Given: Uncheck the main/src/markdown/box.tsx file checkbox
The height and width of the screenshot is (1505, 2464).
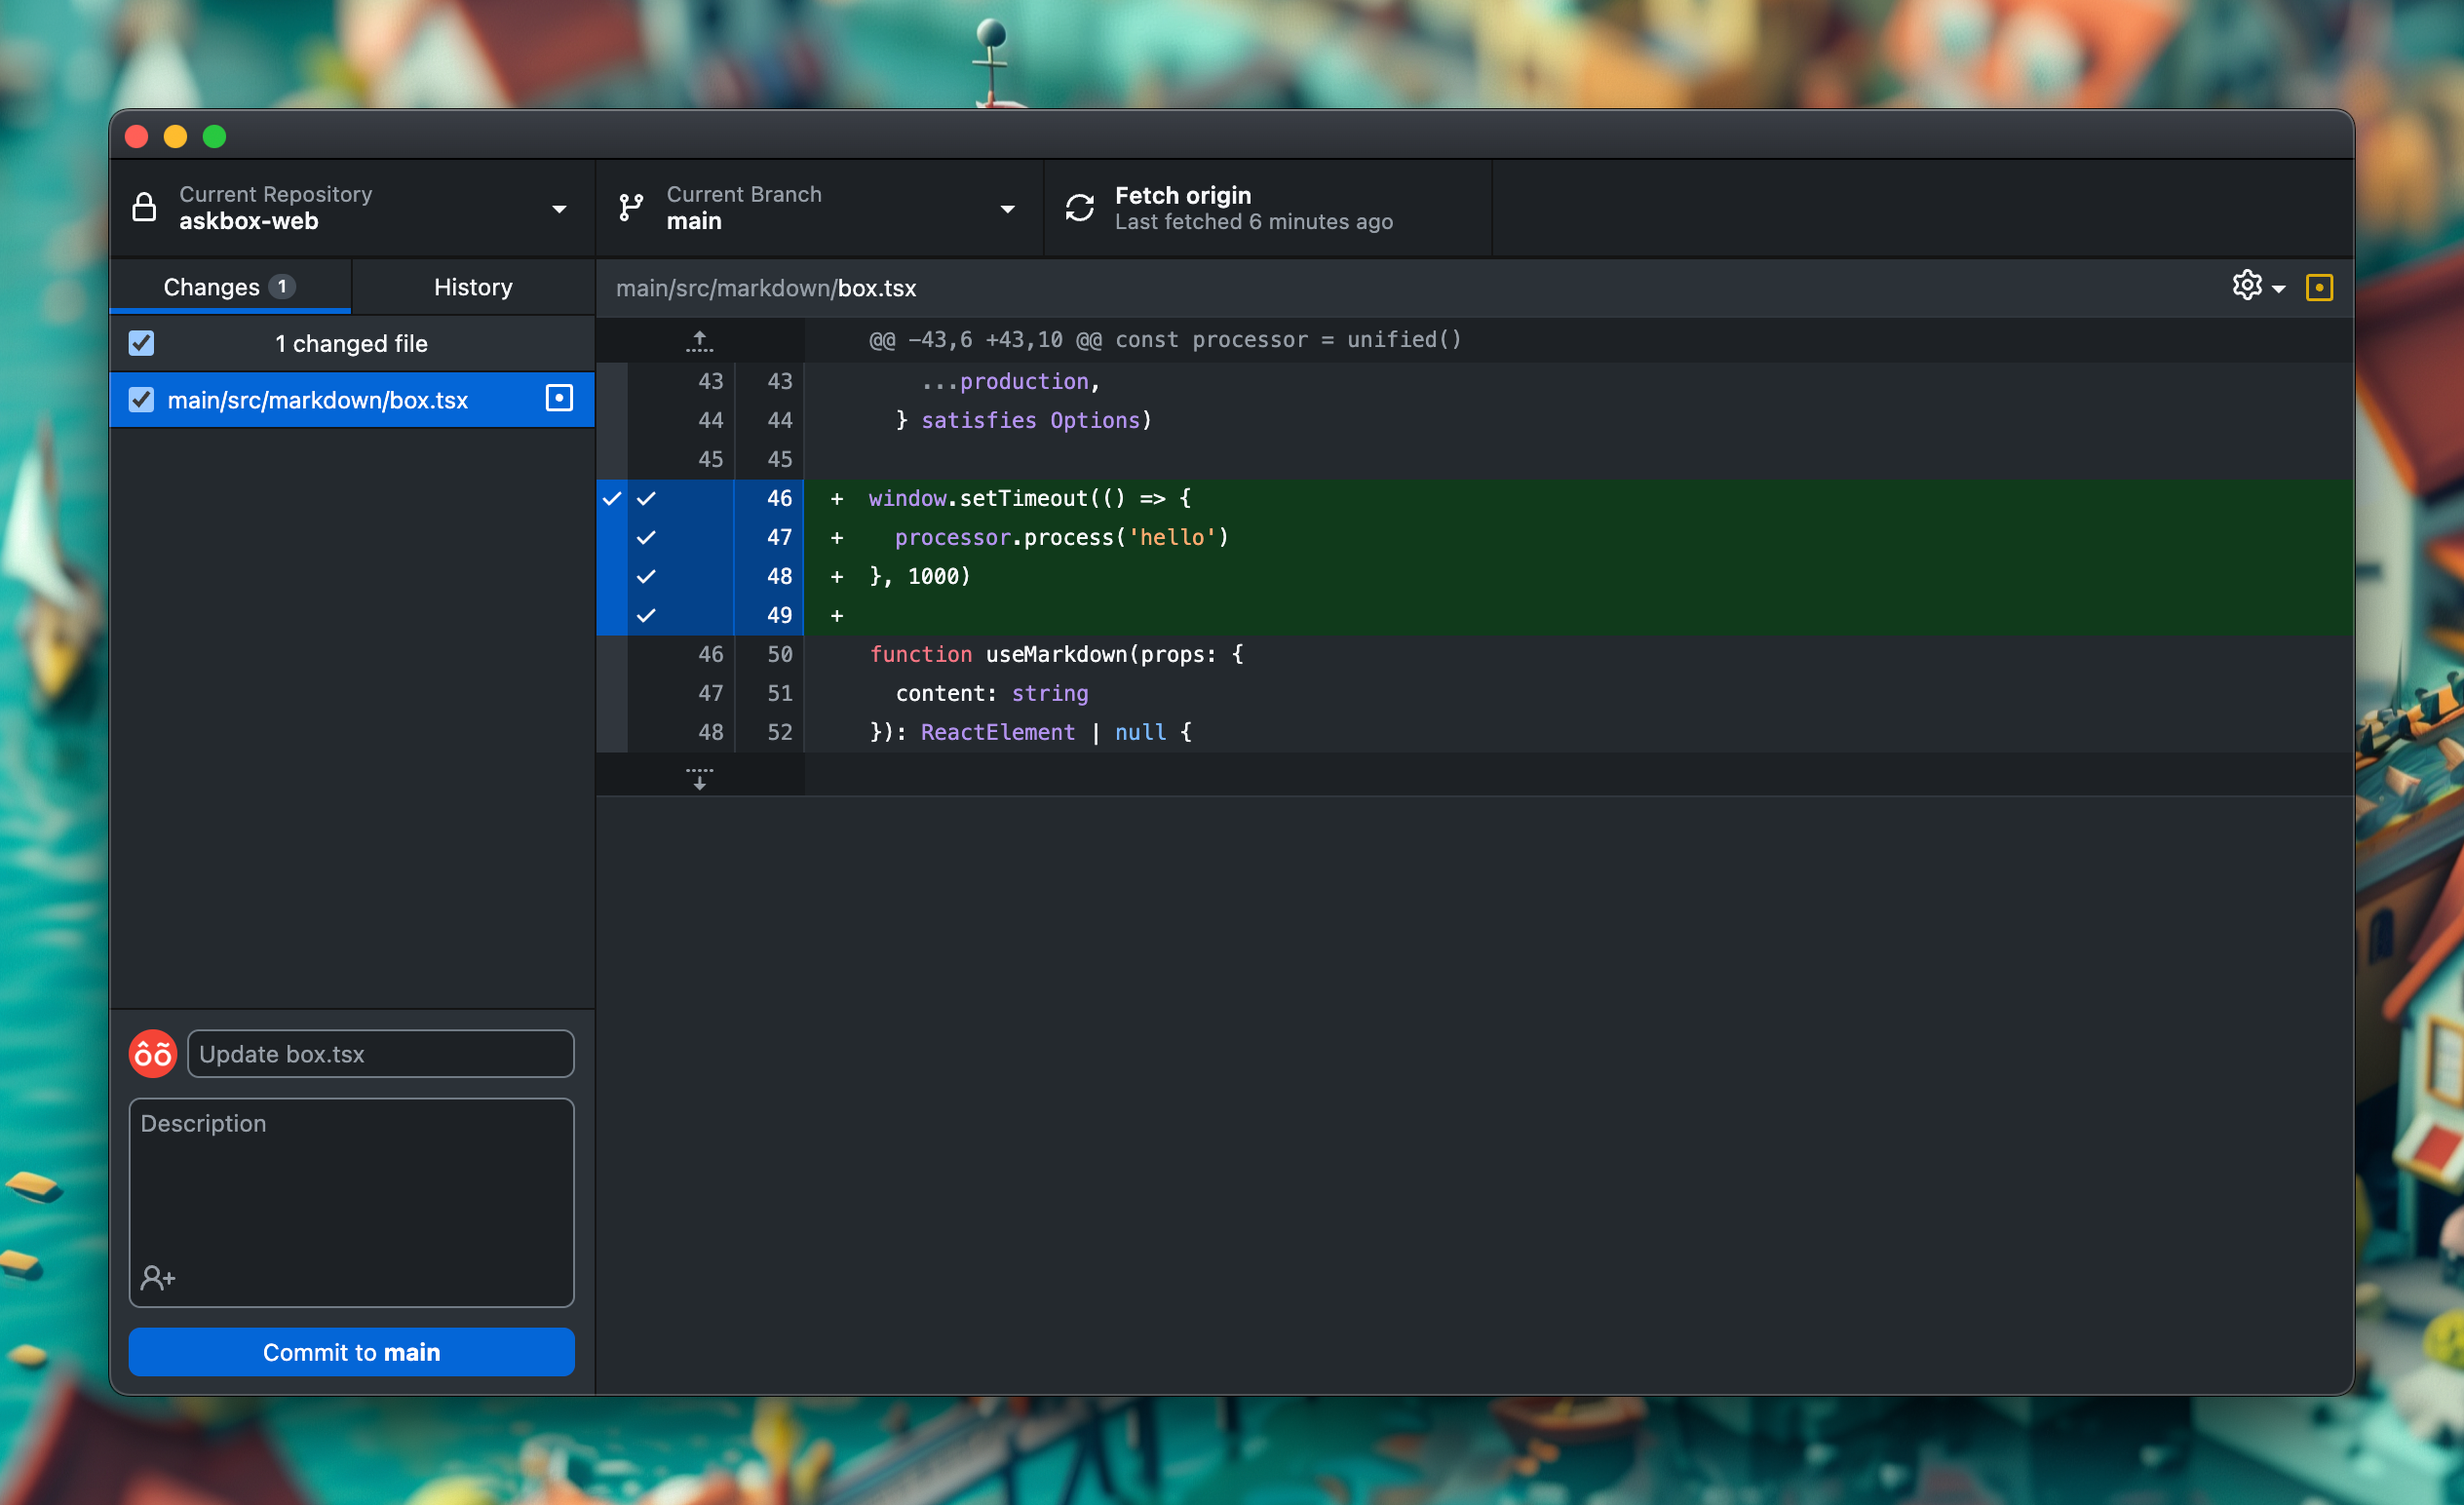Looking at the screenshot, I should tap(141, 400).
